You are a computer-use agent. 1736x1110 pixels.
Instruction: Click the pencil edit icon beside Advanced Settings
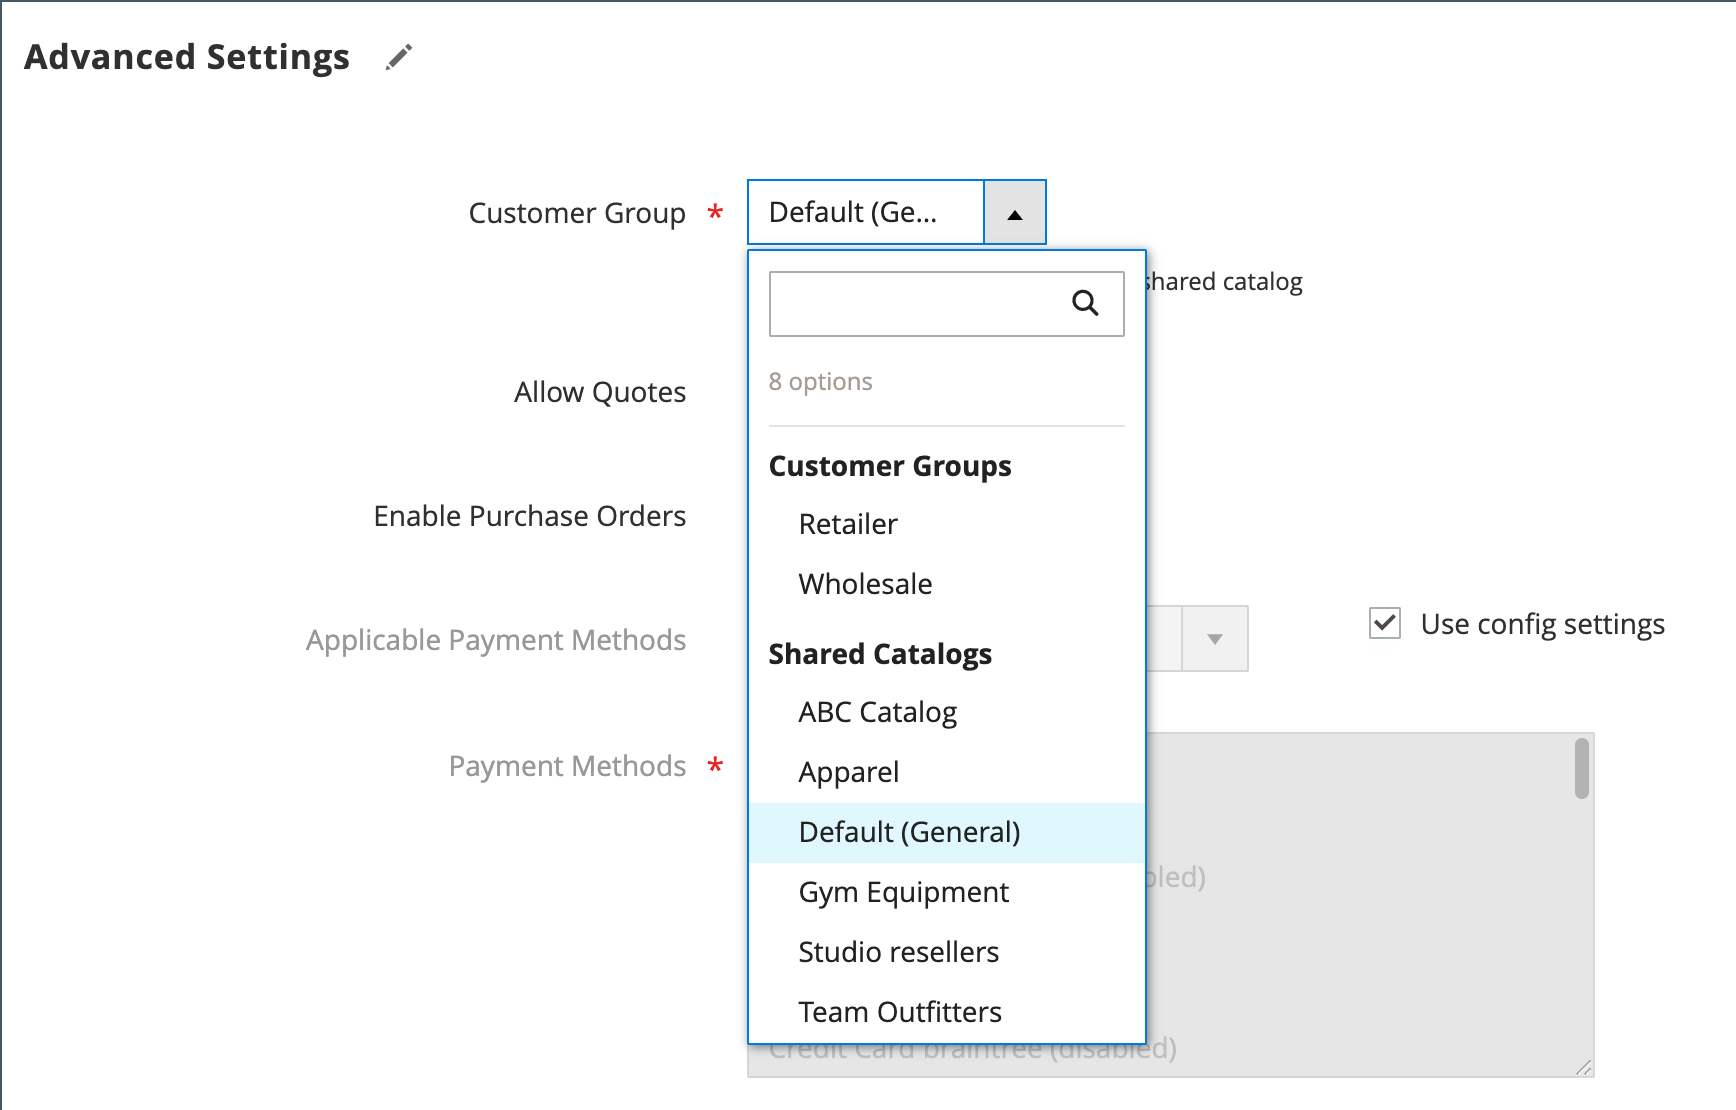click(x=399, y=57)
